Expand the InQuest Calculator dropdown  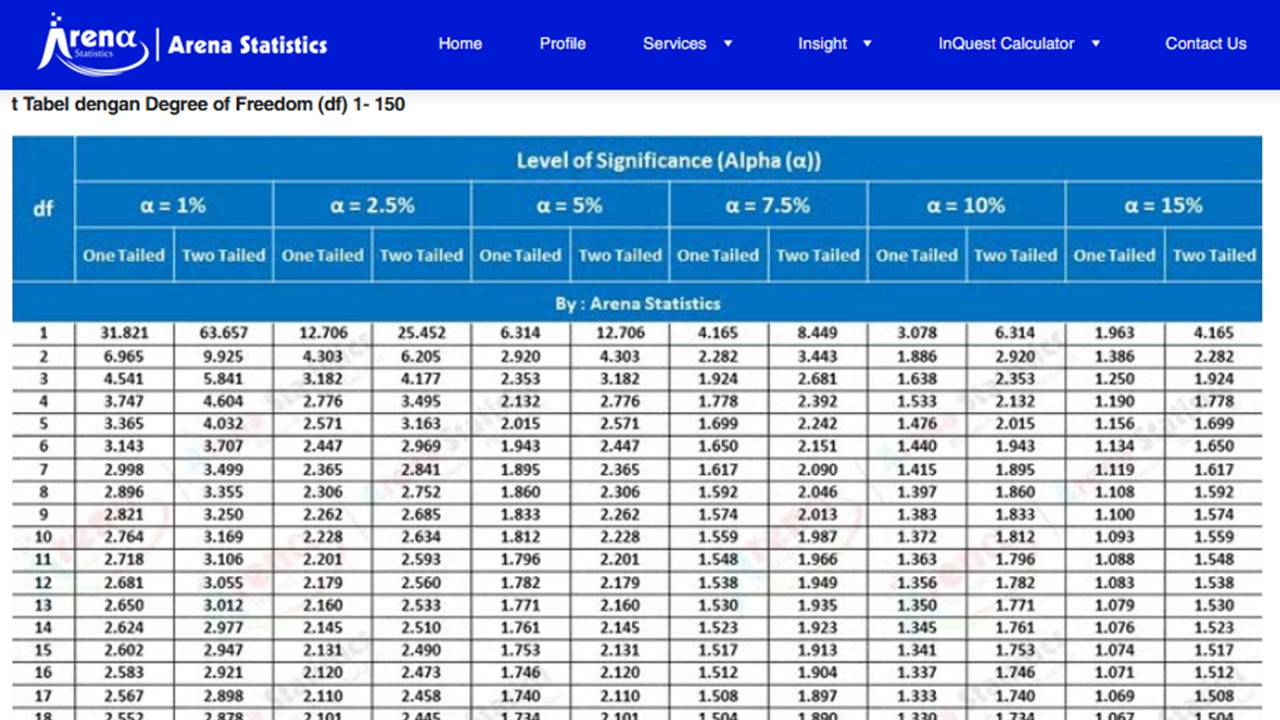(1005, 44)
